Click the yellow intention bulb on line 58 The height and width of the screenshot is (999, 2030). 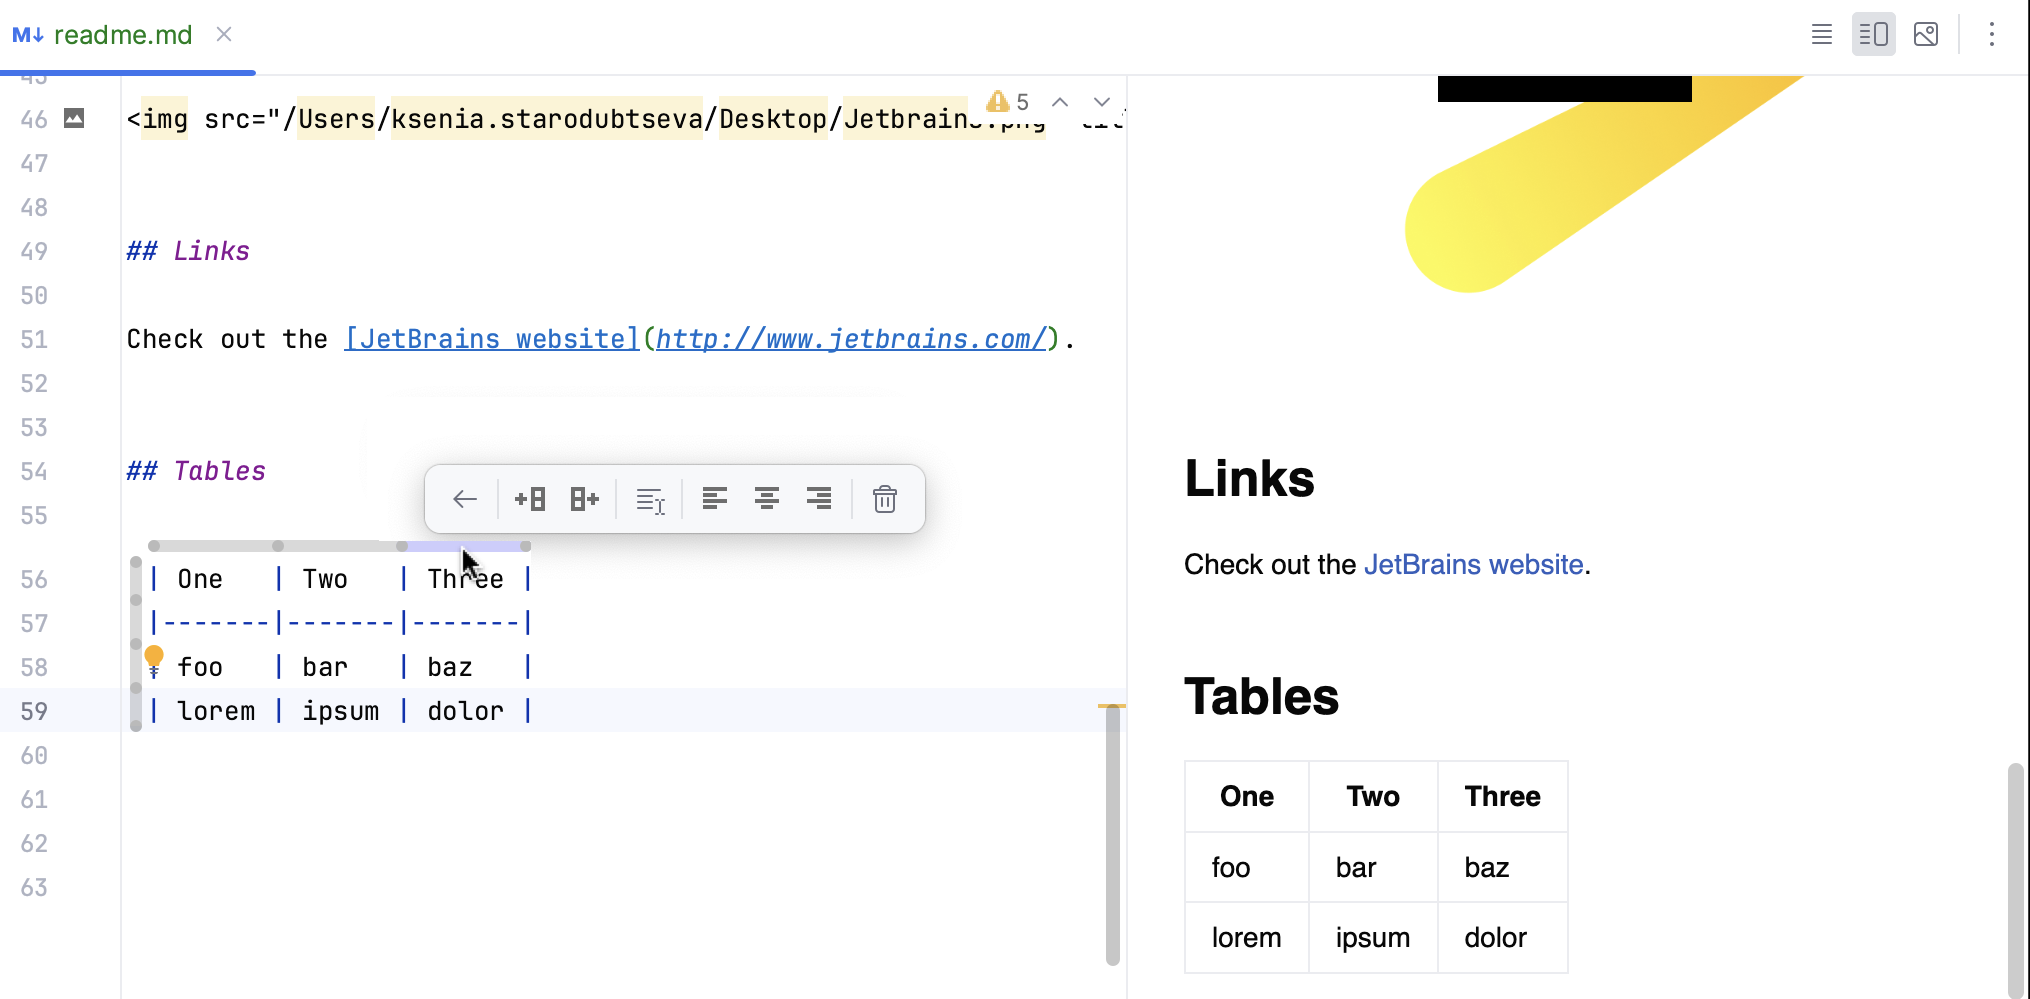click(x=154, y=657)
